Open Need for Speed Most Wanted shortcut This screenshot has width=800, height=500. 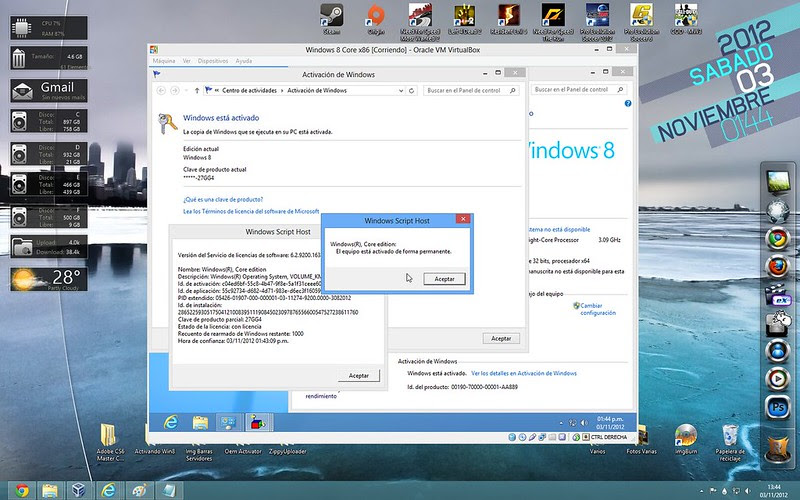(420, 22)
